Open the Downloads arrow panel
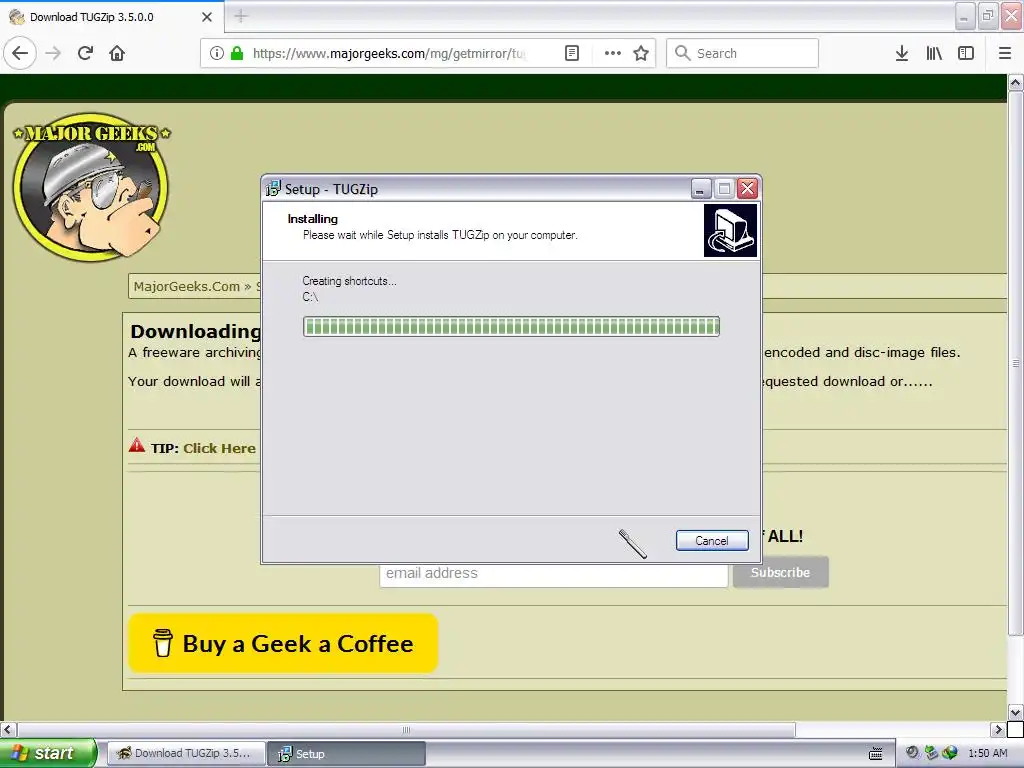This screenshot has width=1024, height=768. tap(901, 53)
